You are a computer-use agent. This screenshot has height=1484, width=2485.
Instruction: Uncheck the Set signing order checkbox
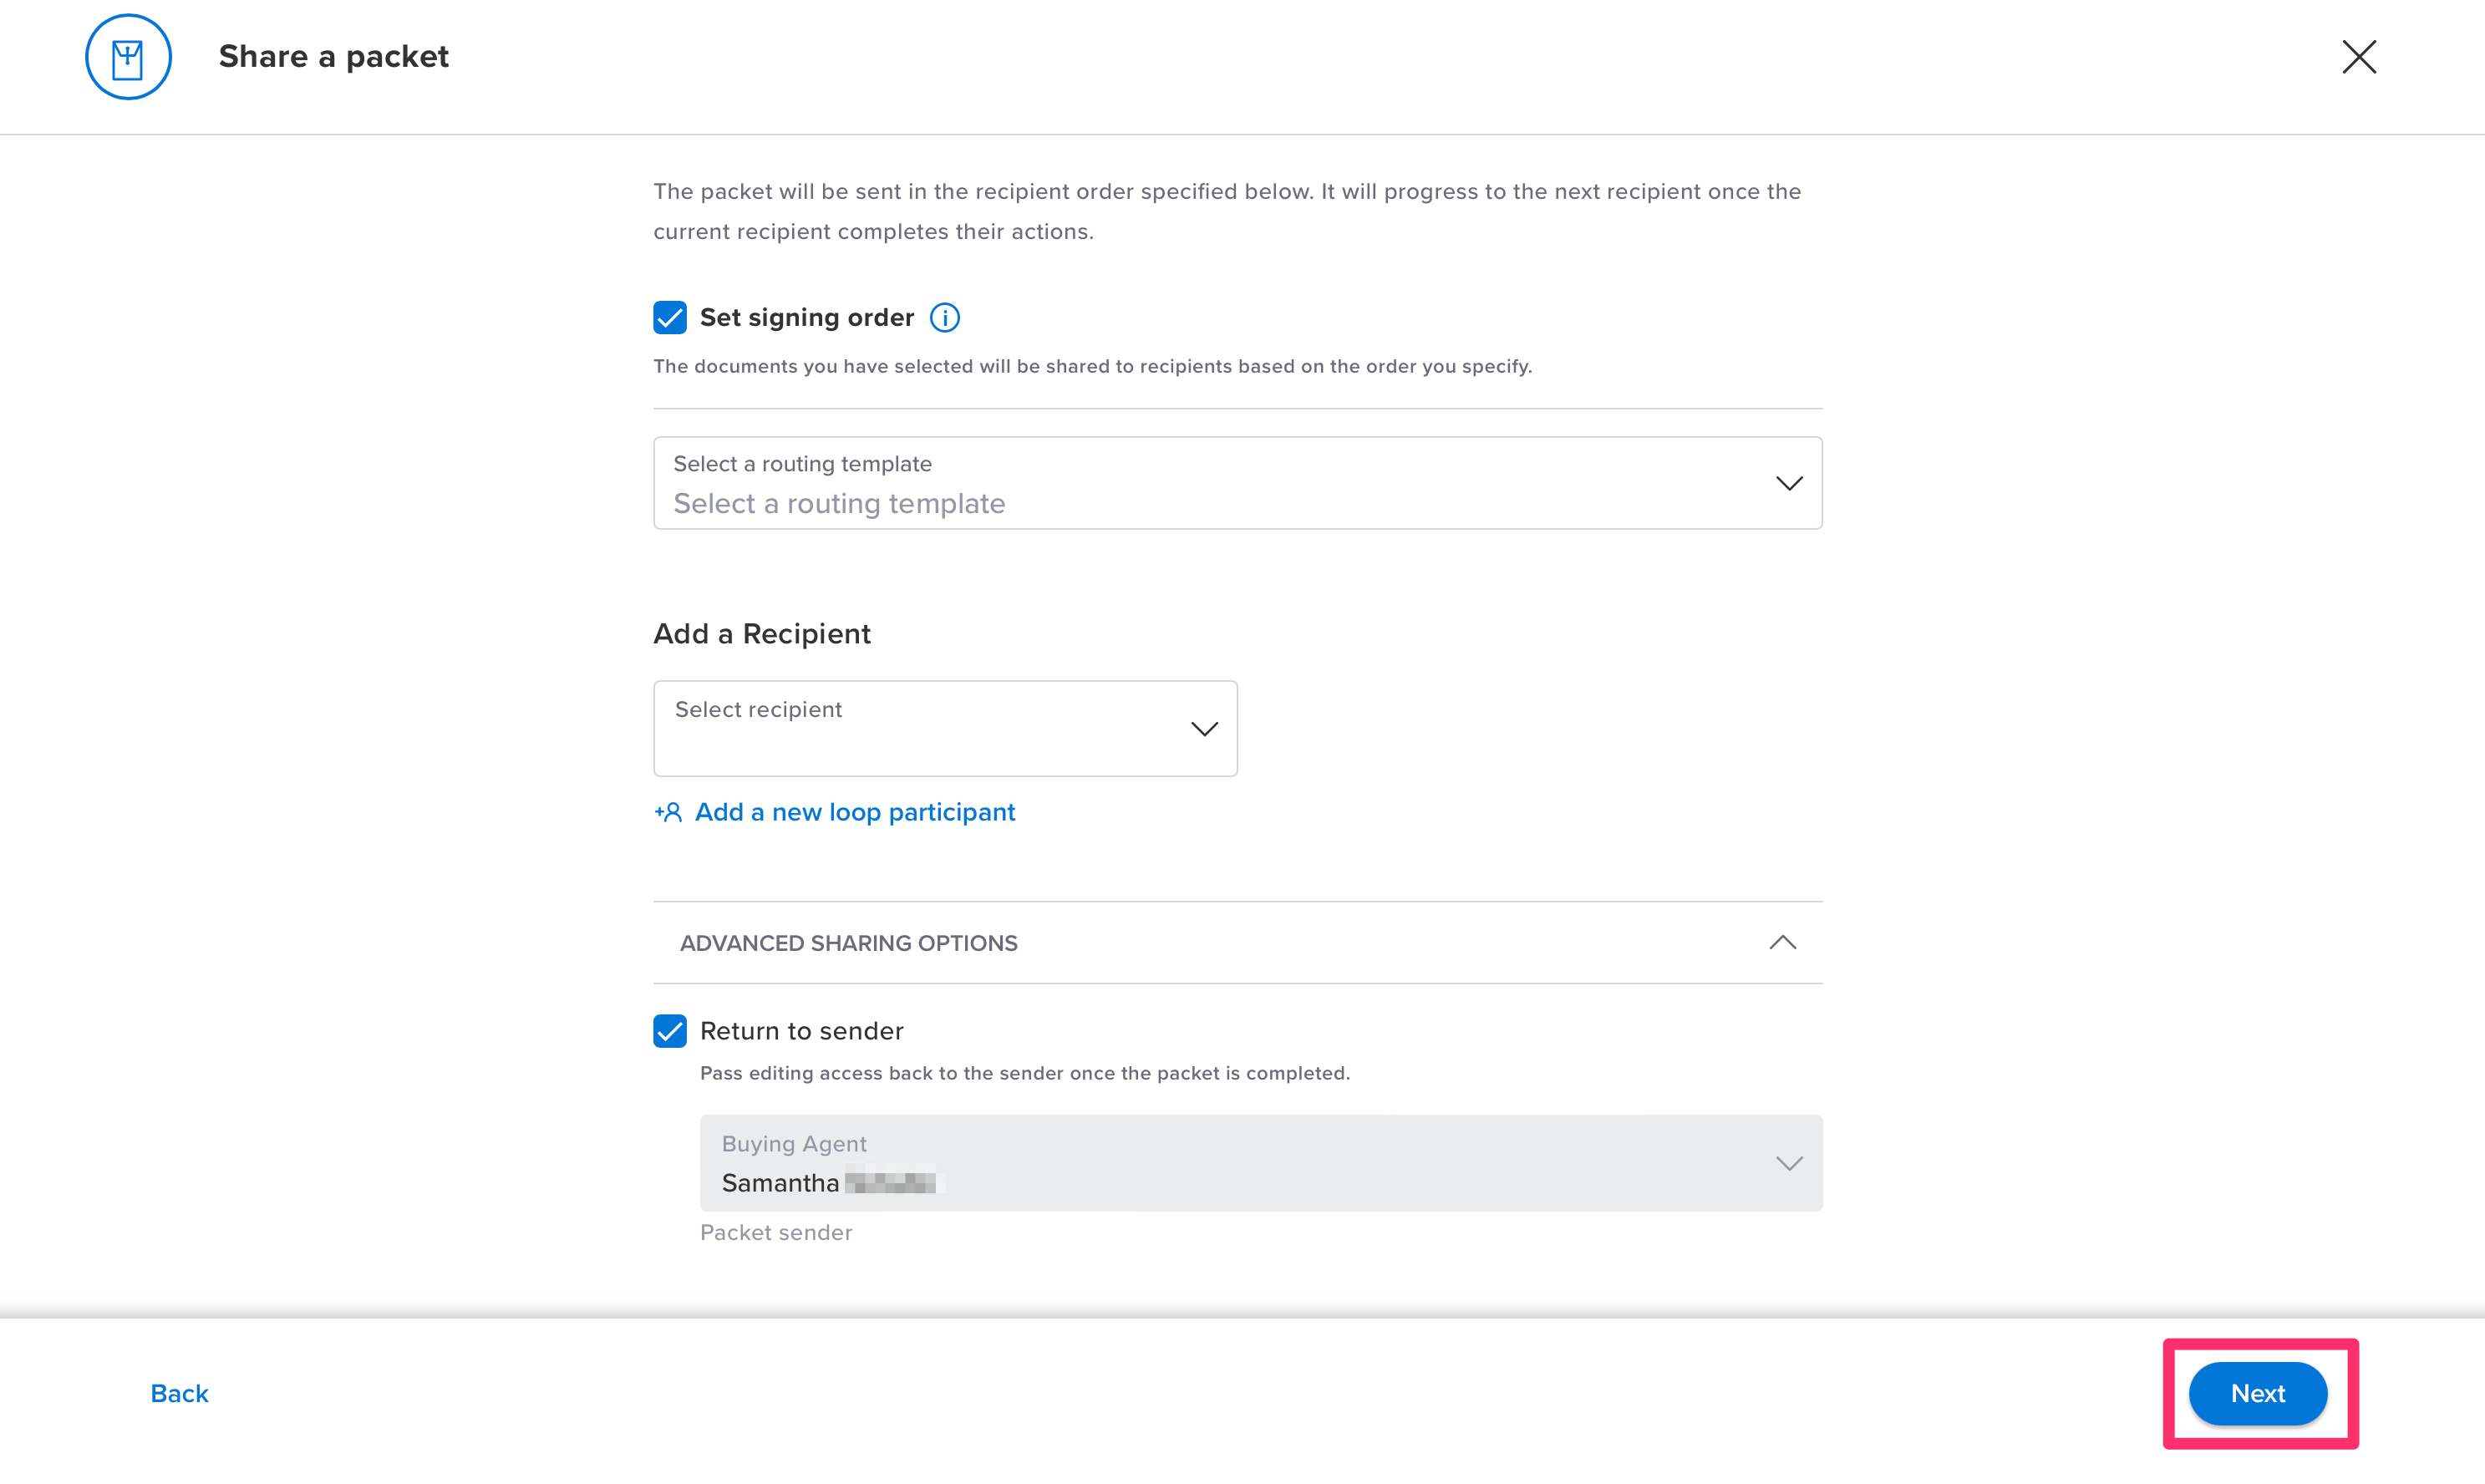[x=670, y=318]
